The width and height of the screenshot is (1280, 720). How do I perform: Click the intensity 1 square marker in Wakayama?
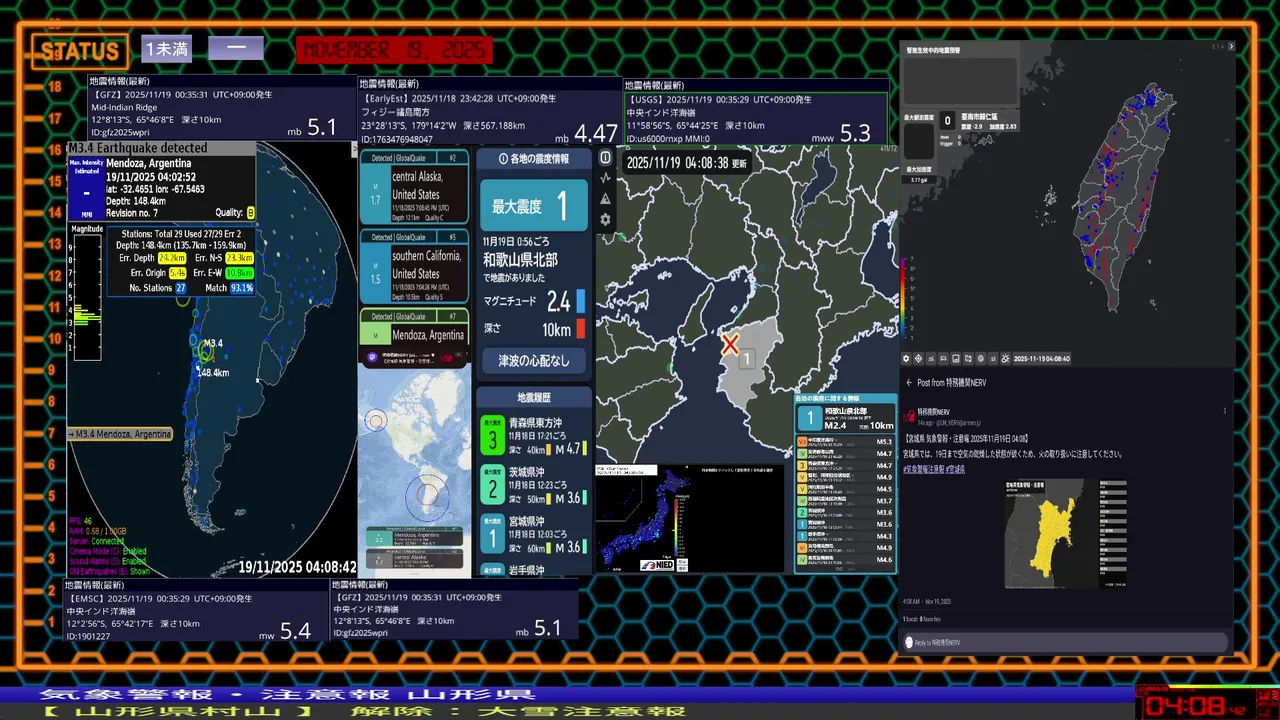pyautogui.click(x=746, y=359)
